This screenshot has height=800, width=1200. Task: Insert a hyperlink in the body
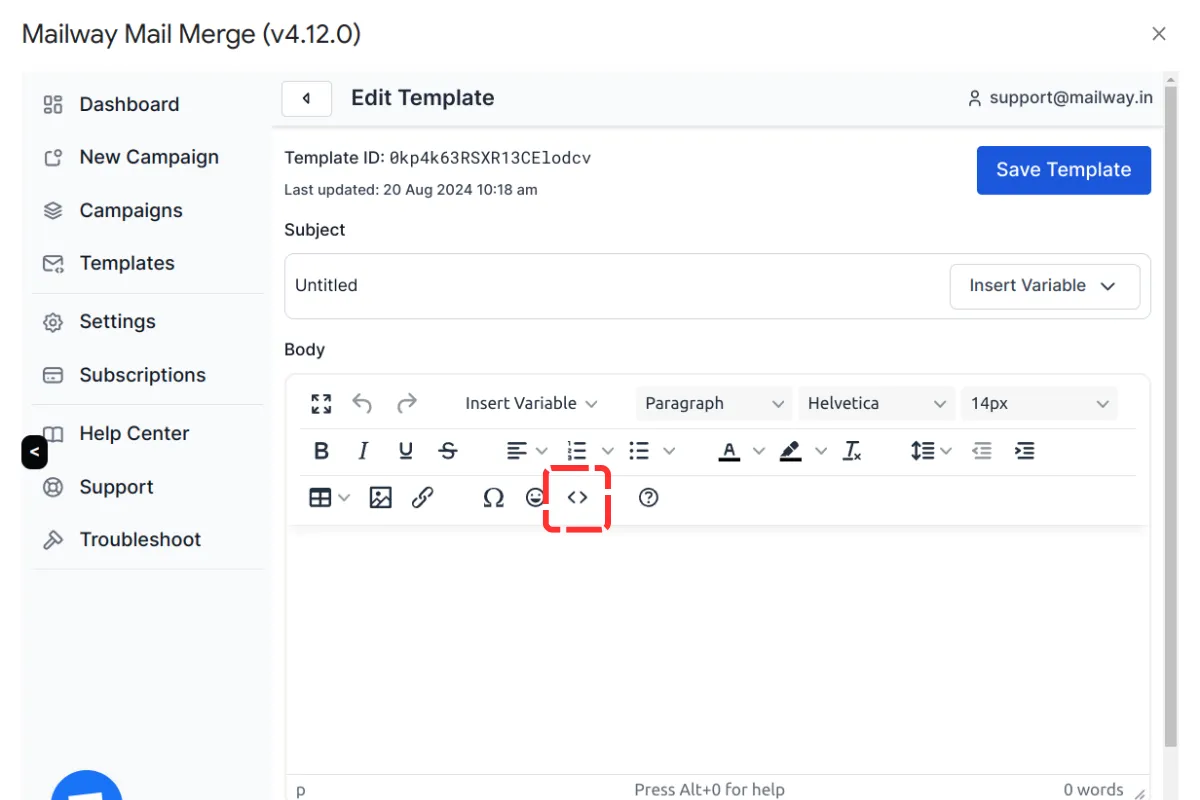[x=423, y=497]
